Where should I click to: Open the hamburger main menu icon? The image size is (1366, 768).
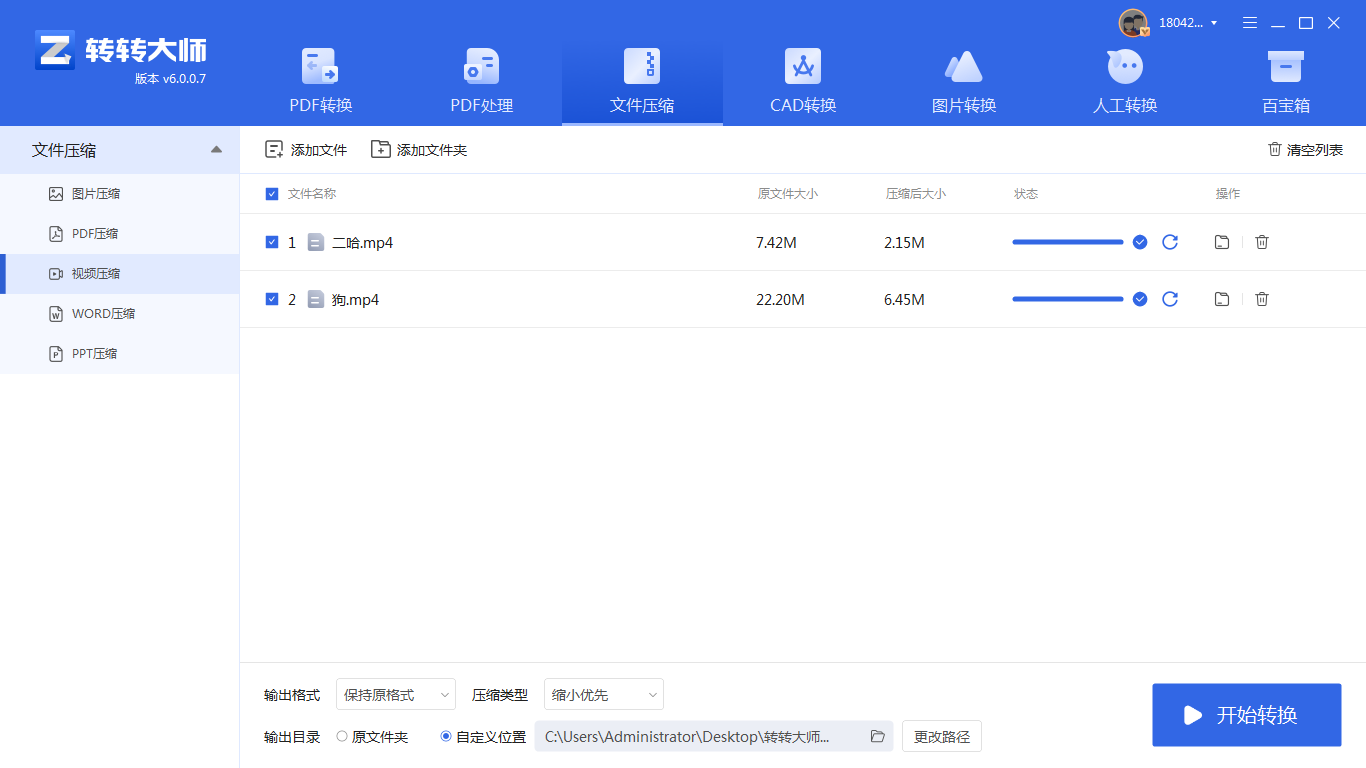click(1250, 23)
